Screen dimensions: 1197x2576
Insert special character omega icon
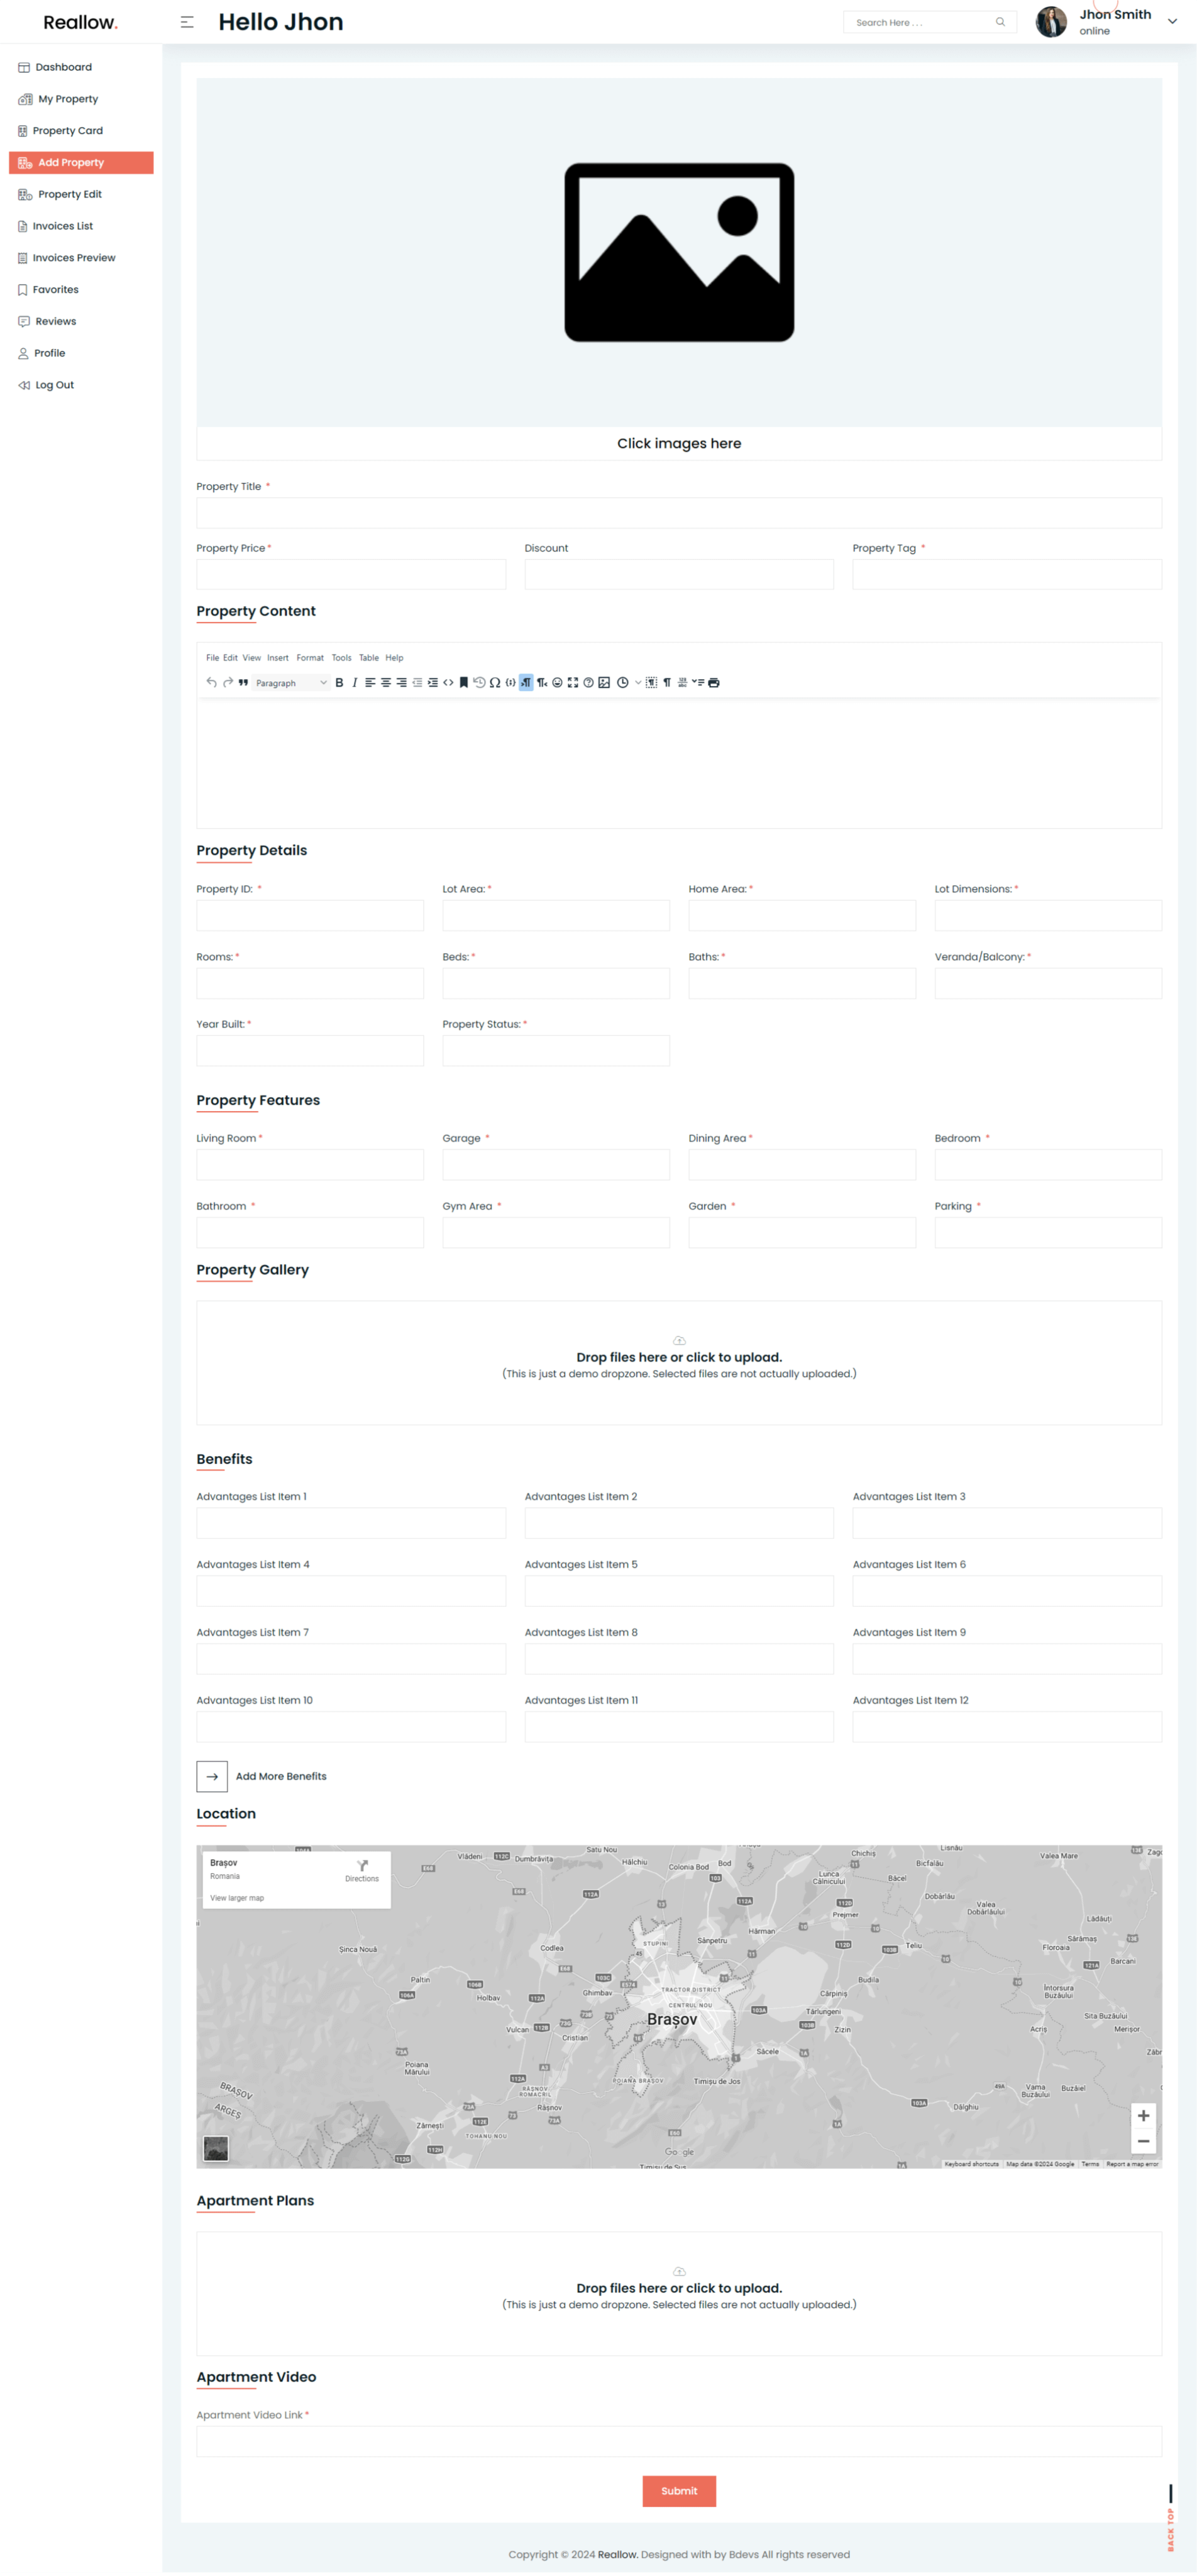tap(495, 682)
